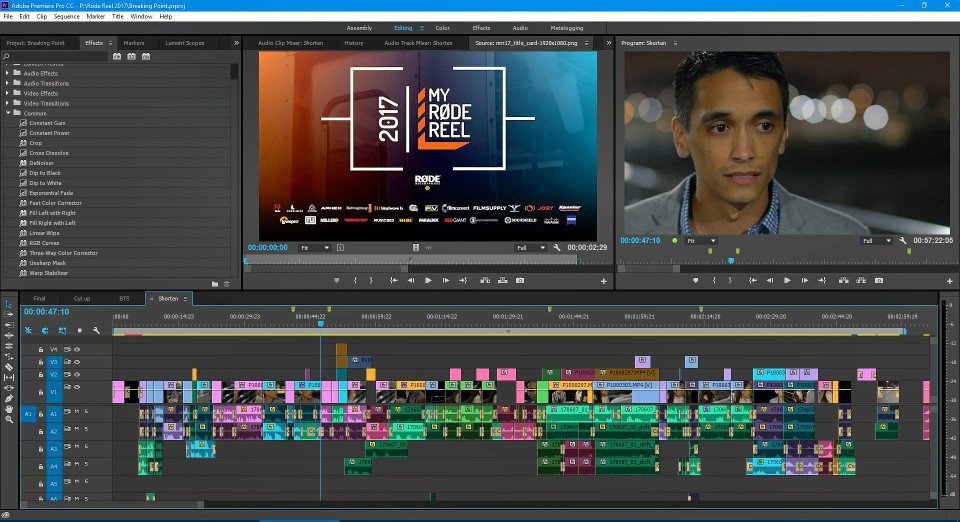
Task: Switch to Assembly workspace
Action: point(359,28)
